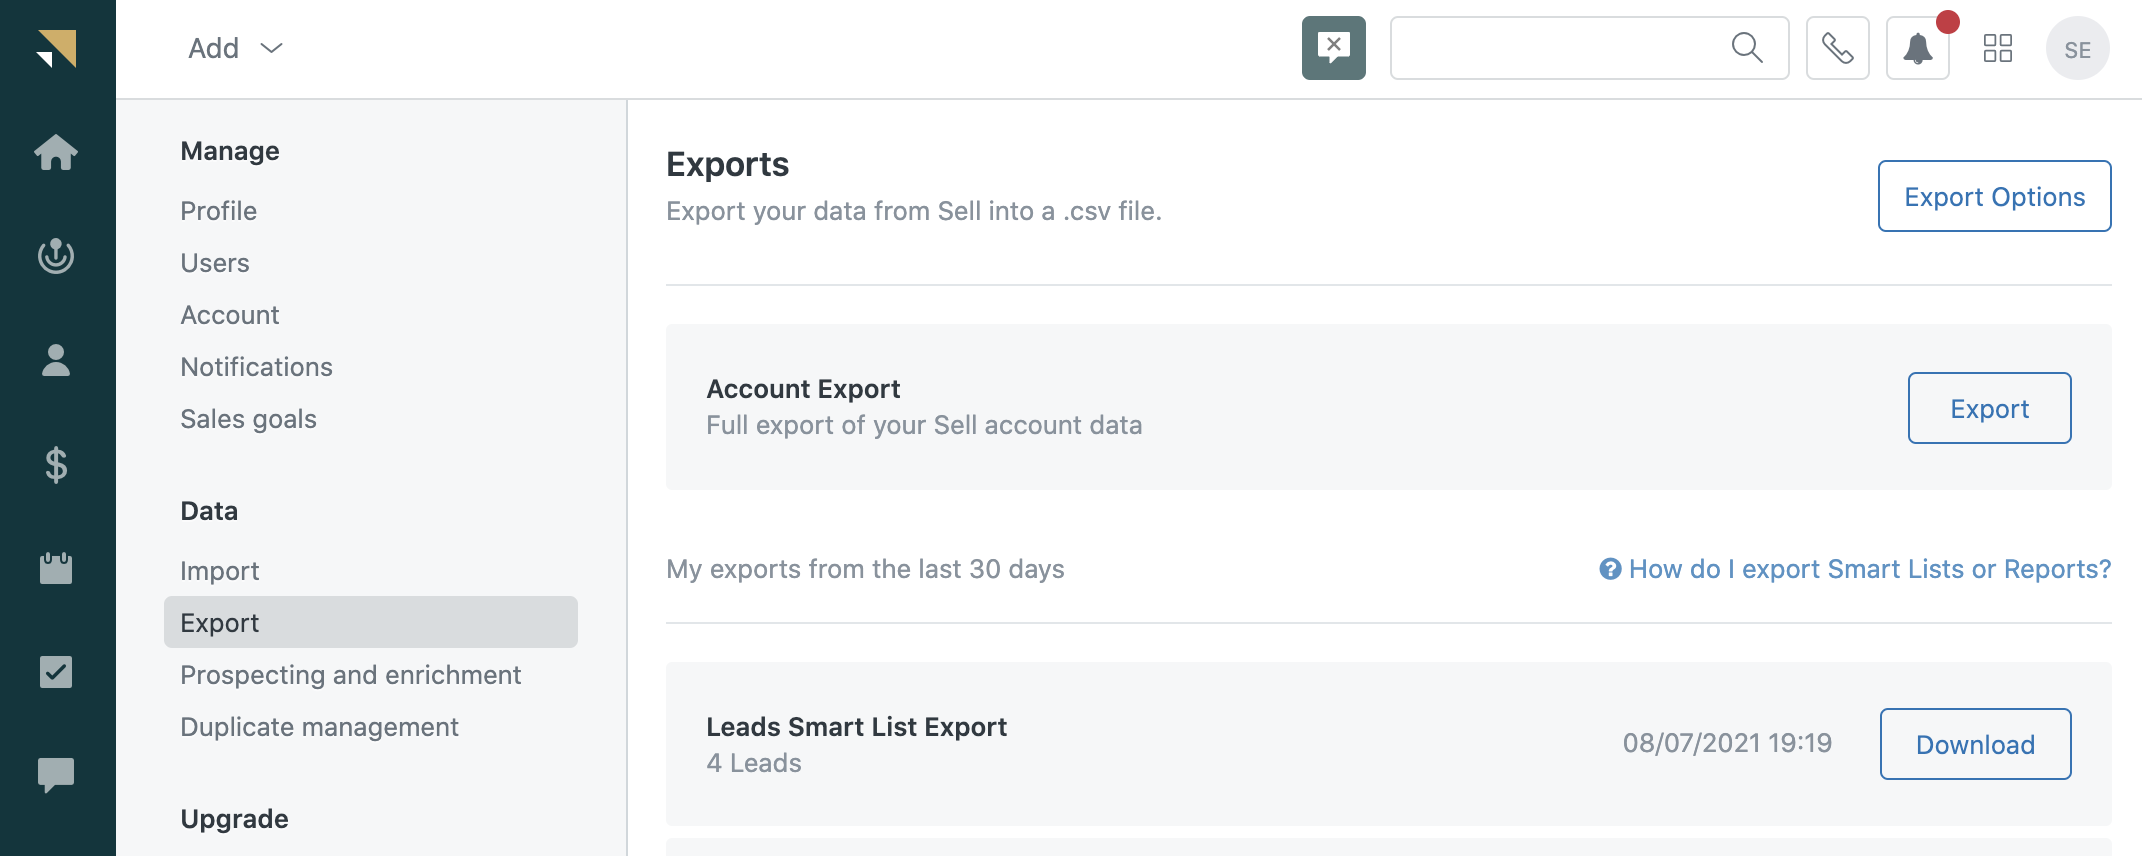The image size is (2142, 856).
Task: Open the Deals dollar icon
Action: [x=56, y=464]
